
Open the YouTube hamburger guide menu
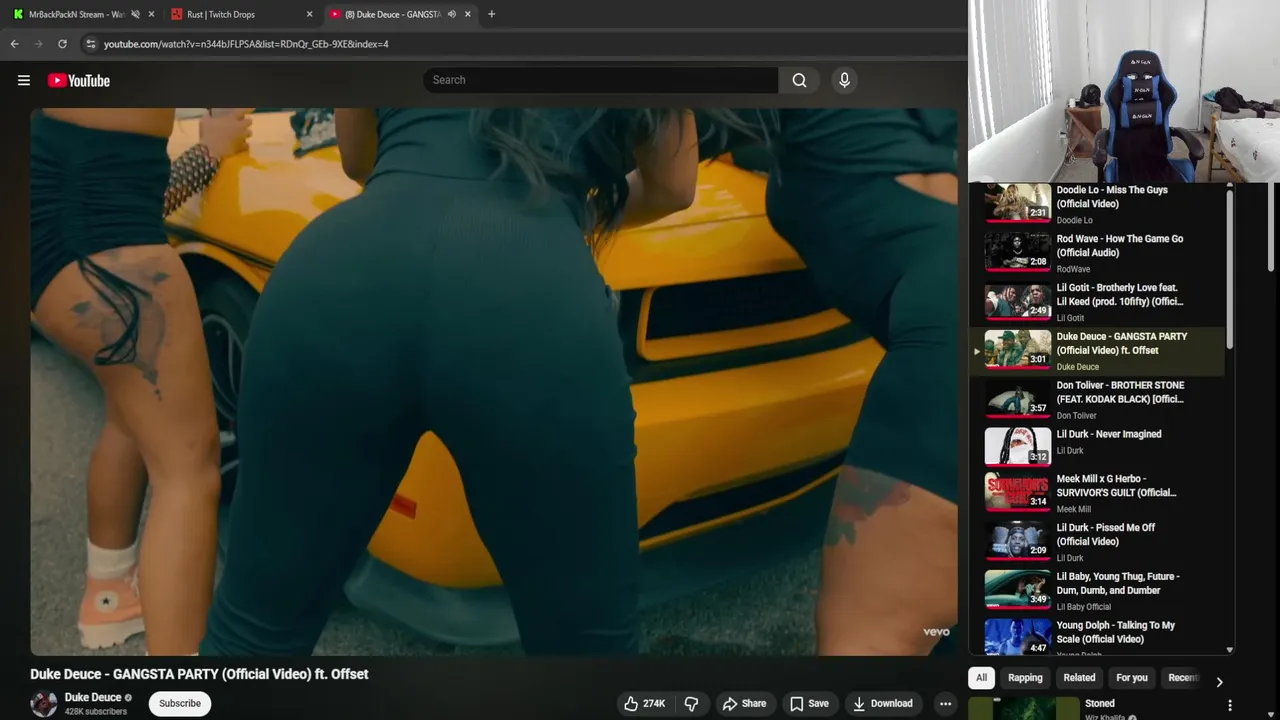pyautogui.click(x=24, y=80)
